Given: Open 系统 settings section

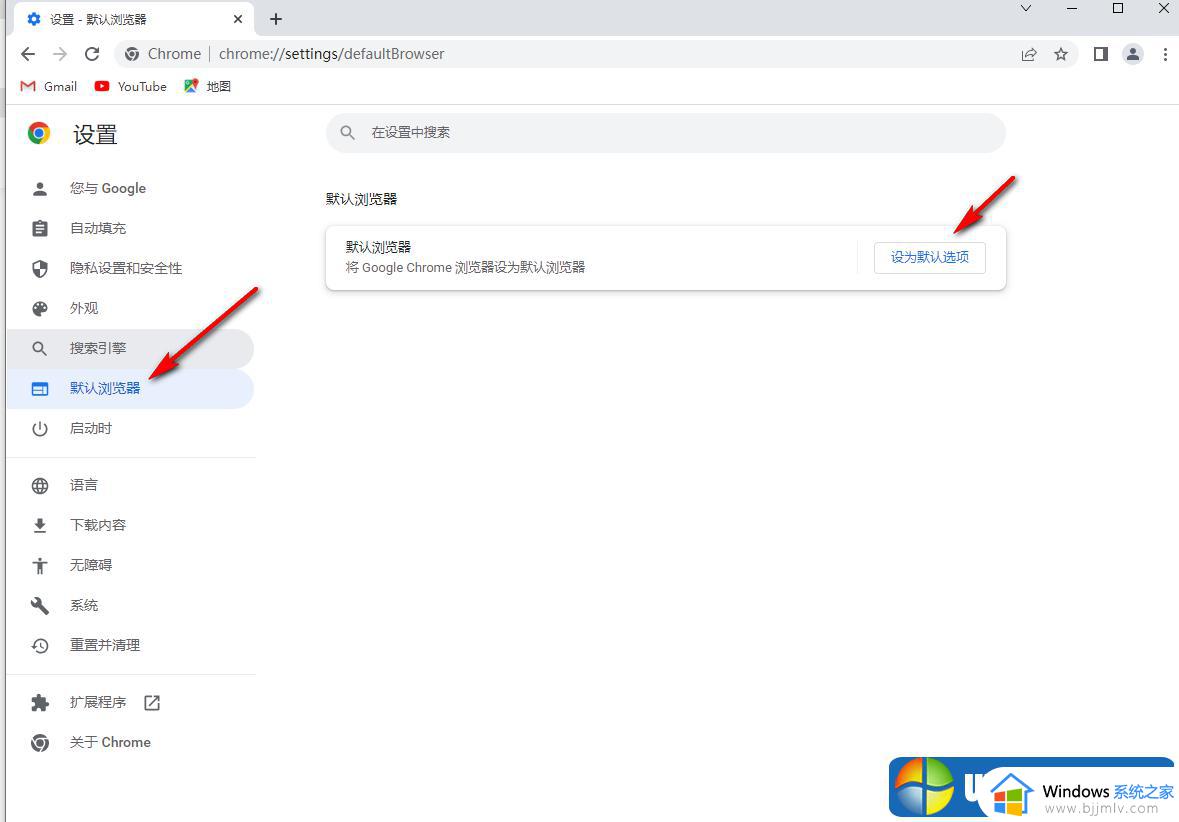Looking at the screenshot, I should click(130, 605).
